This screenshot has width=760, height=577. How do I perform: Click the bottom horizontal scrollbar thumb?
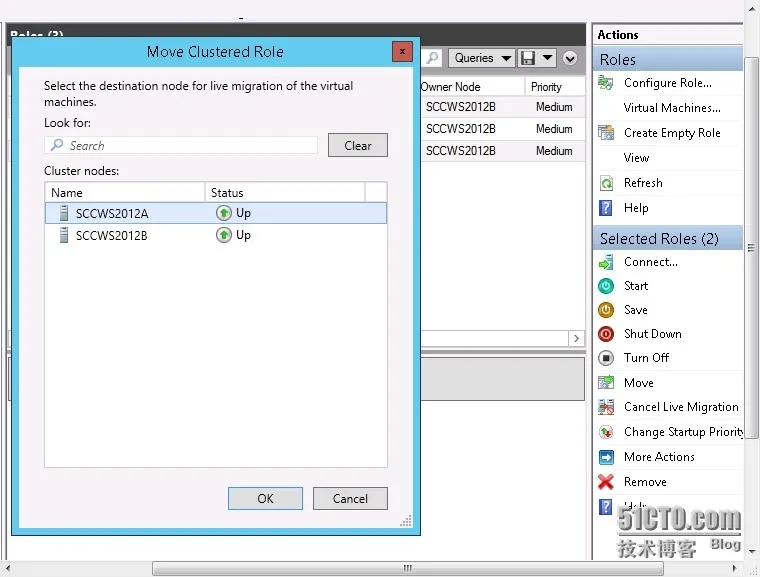[407, 568]
